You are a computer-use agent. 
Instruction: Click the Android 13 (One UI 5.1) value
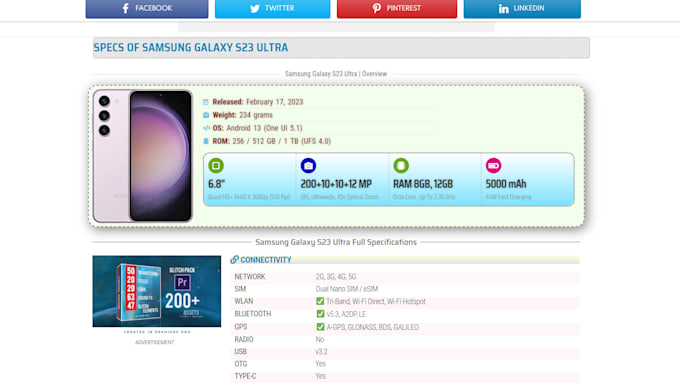point(264,128)
